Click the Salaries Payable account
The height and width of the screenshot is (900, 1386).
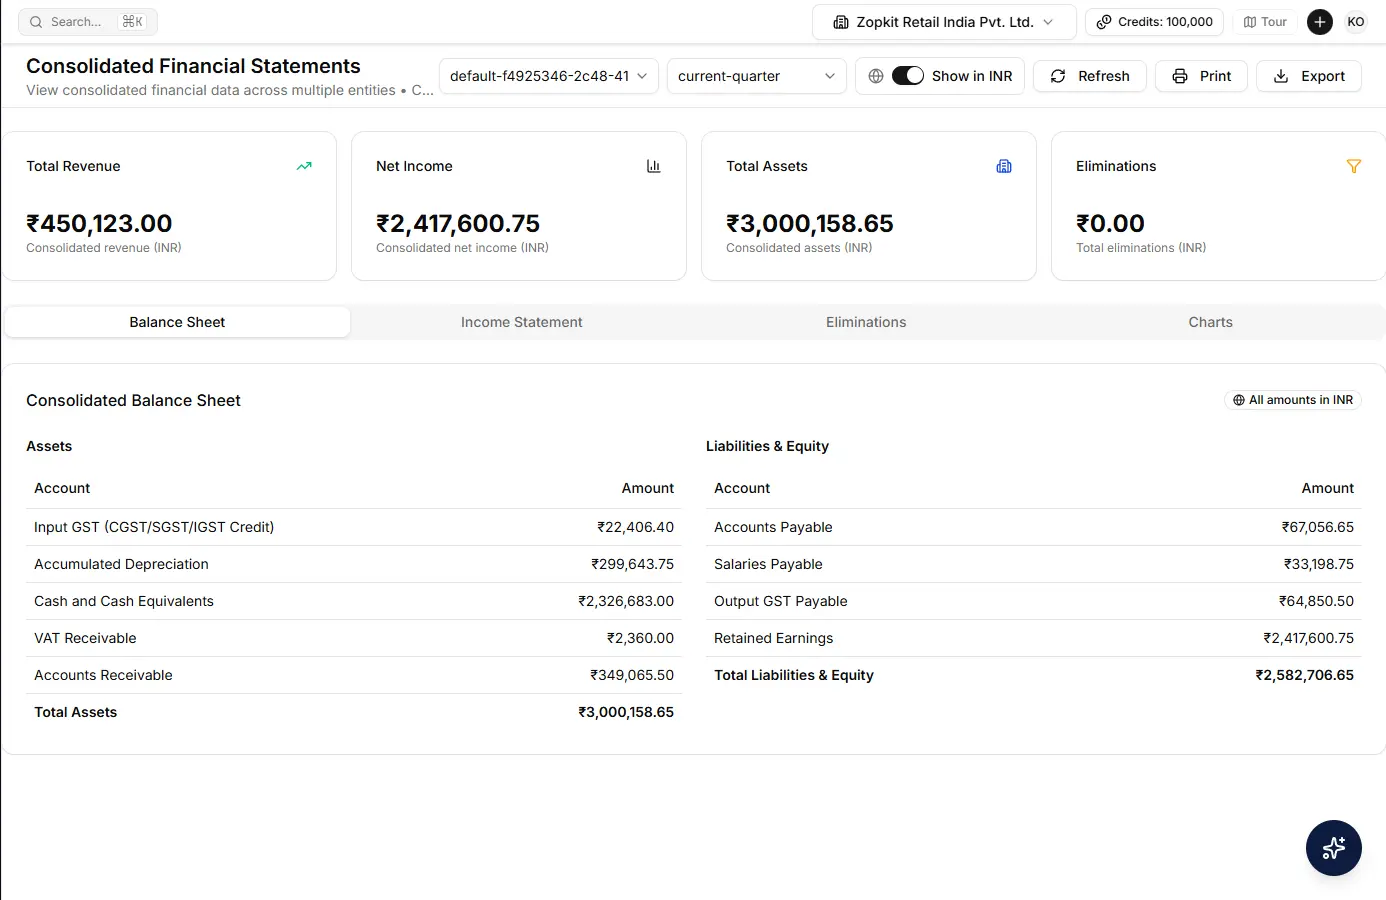(x=768, y=564)
